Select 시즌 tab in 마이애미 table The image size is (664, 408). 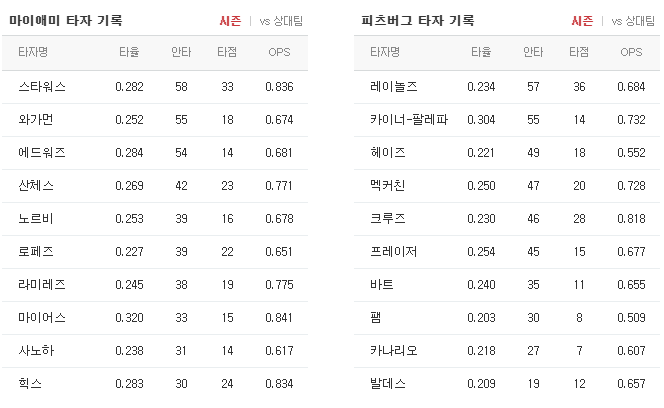point(230,21)
